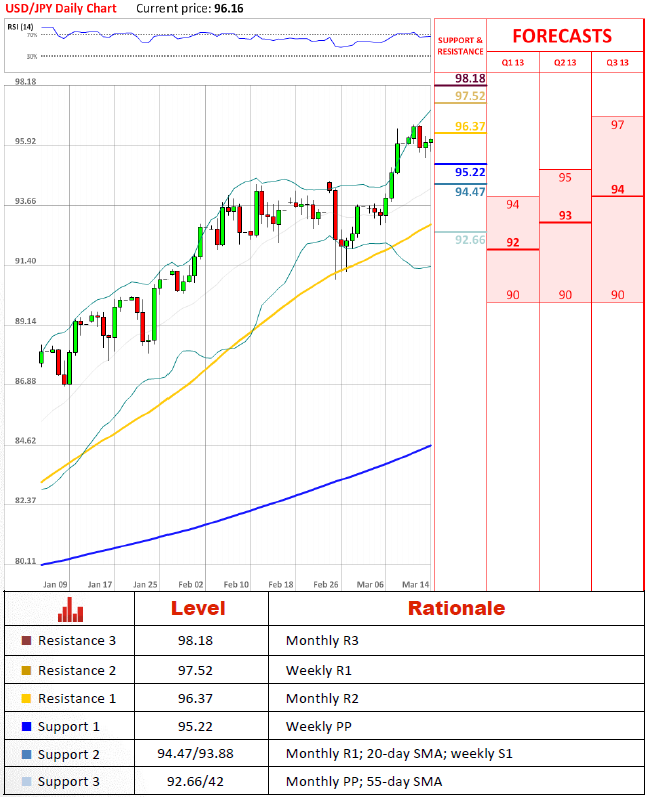Click the FORECASTS heading
The height and width of the screenshot is (797, 646).
(562, 36)
